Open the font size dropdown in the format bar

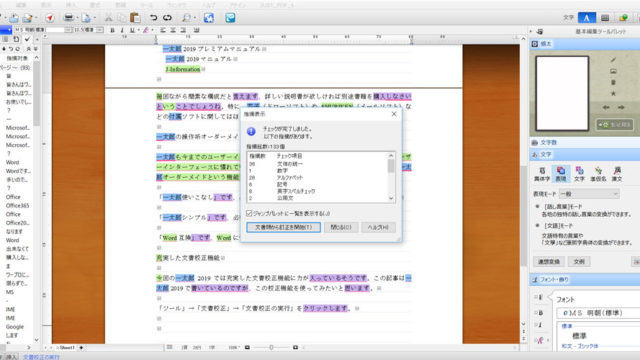tap(100, 30)
